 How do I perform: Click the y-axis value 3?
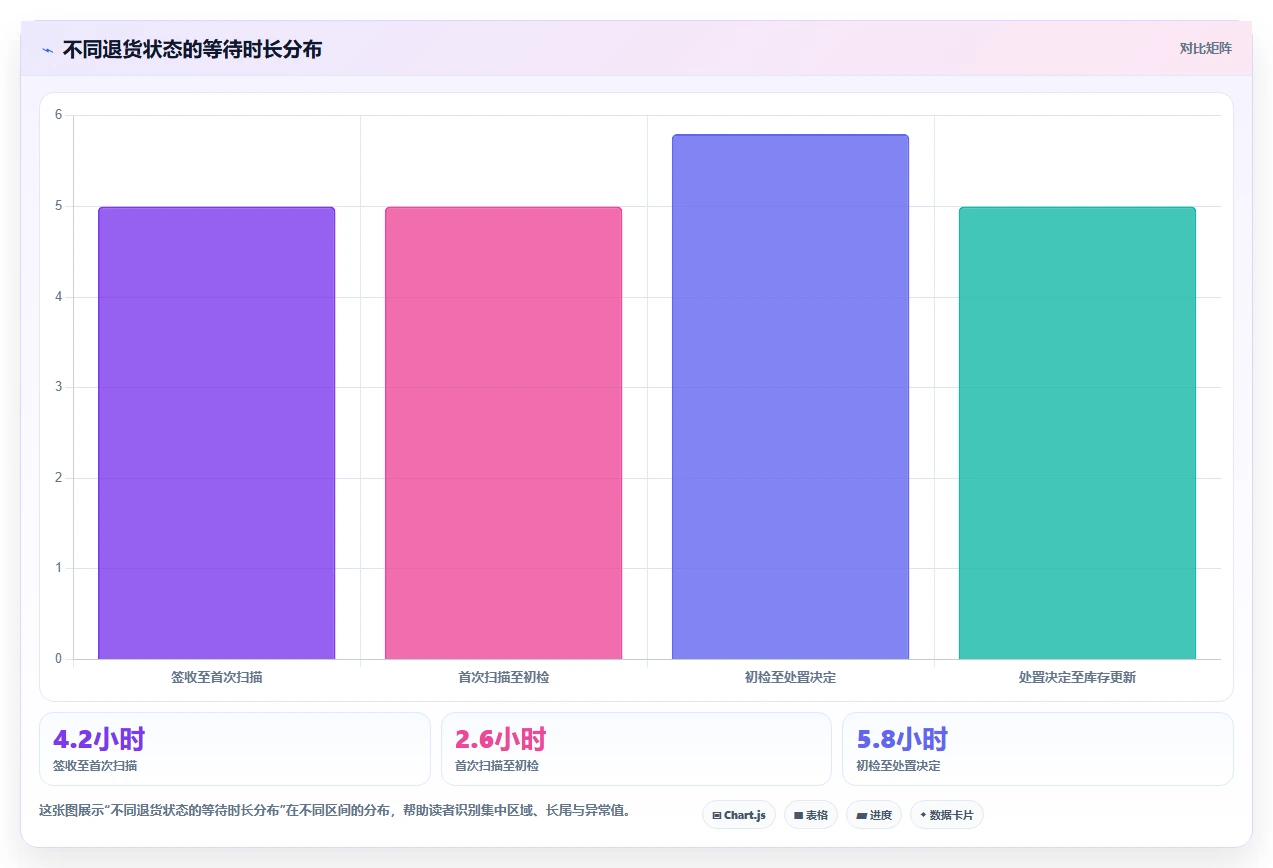click(x=58, y=387)
